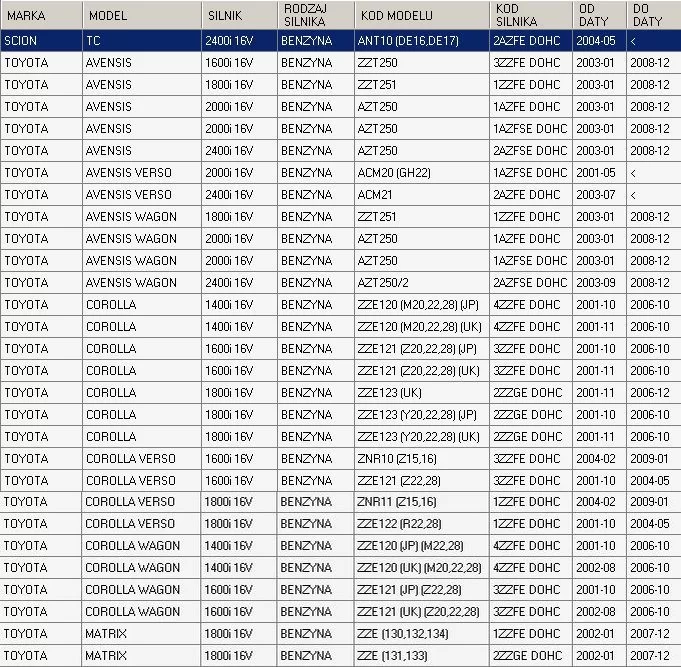Click BENZYNA in the SCION TC row
Image resolution: width=681 pixels, height=667 pixels.
pos(316,41)
